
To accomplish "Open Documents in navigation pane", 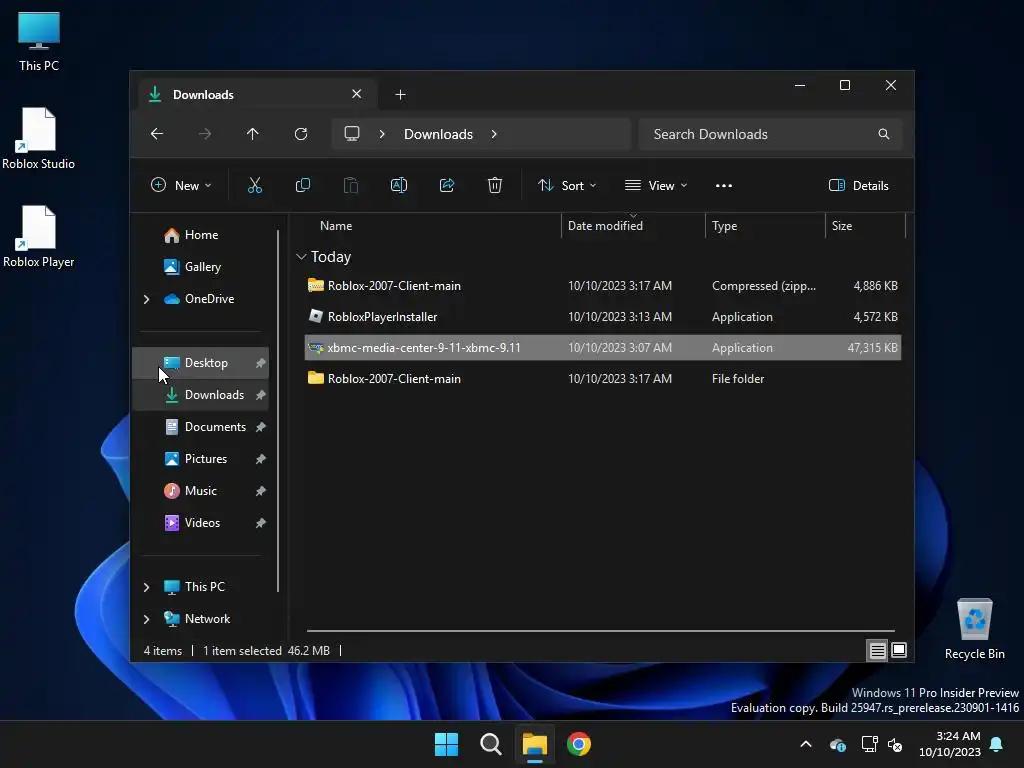I will (200, 427).
